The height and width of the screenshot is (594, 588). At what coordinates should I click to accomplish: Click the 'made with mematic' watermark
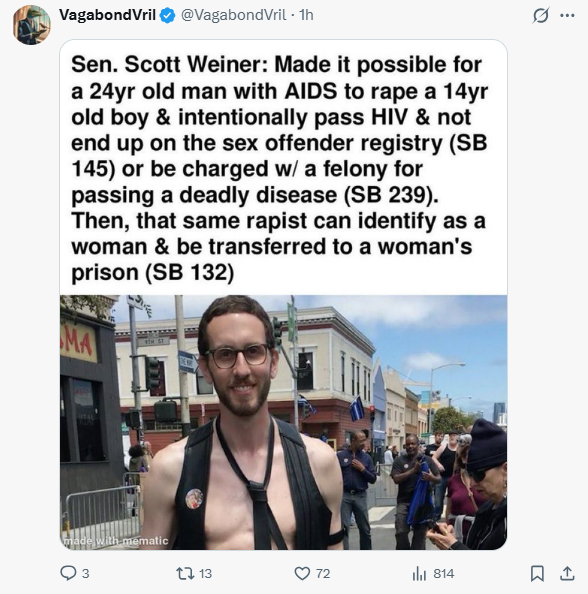click(116, 541)
